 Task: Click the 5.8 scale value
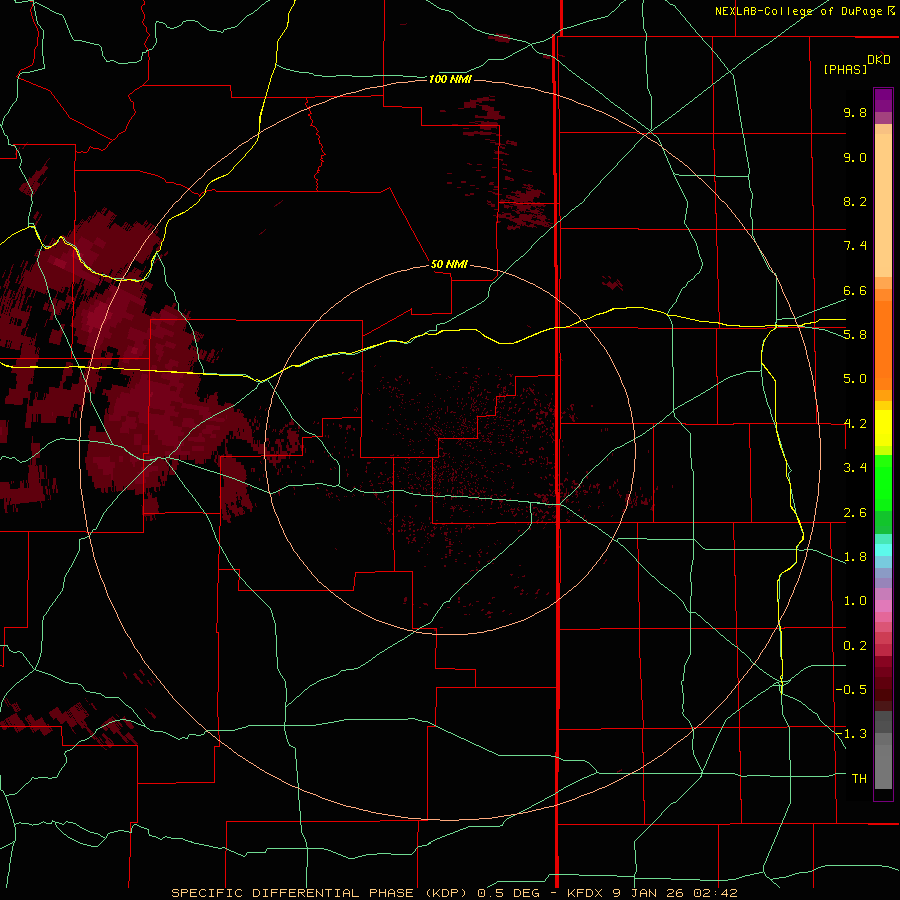pos(855,335)
